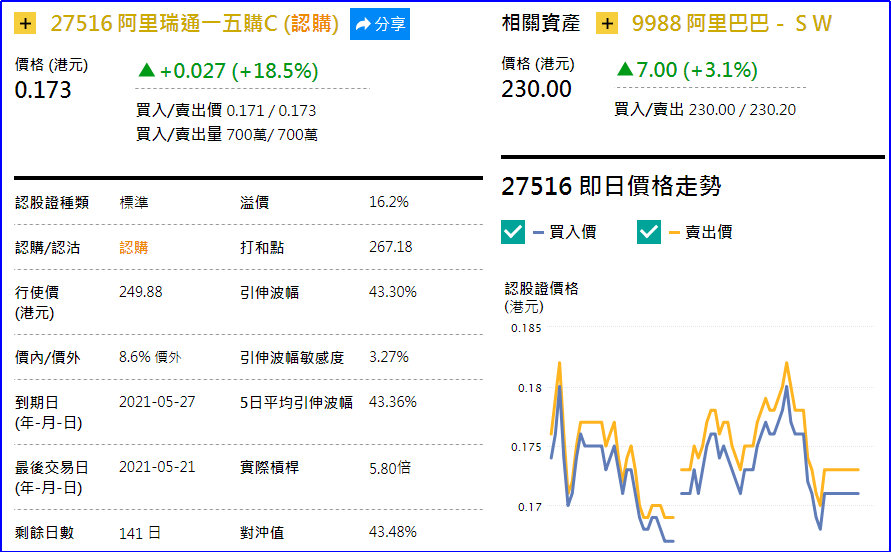The height and width of the screenshot is (552, 891).
Task: Select the 相關資產 heading label
Action: coord(541,23)
